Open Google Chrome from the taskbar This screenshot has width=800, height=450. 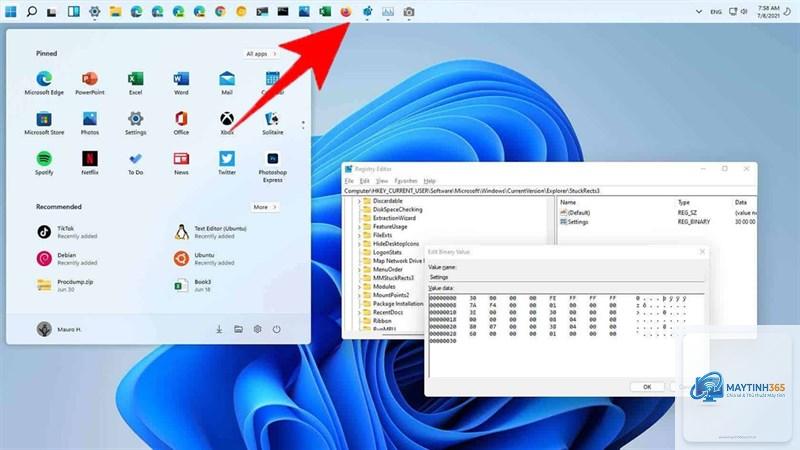220,11
